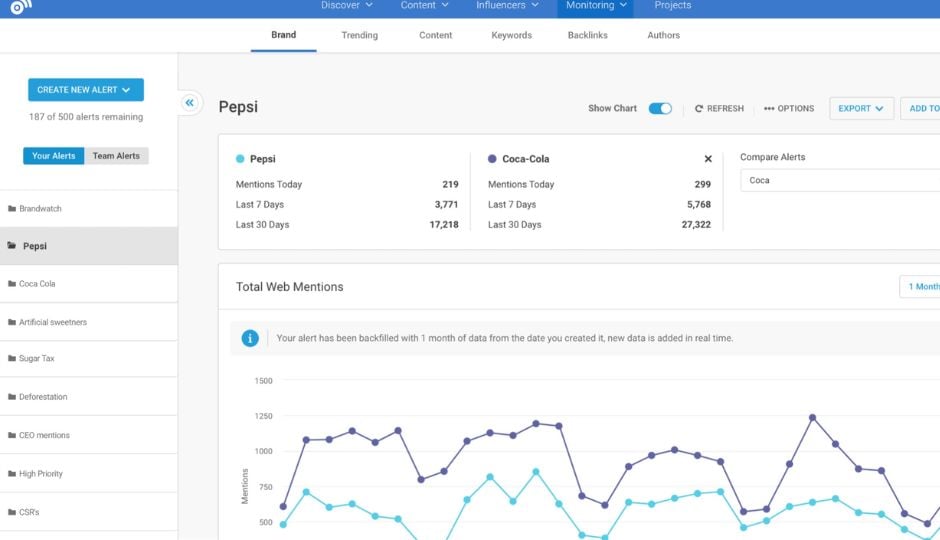
Task: Open the High Priority alert
Action: (89, 473)
